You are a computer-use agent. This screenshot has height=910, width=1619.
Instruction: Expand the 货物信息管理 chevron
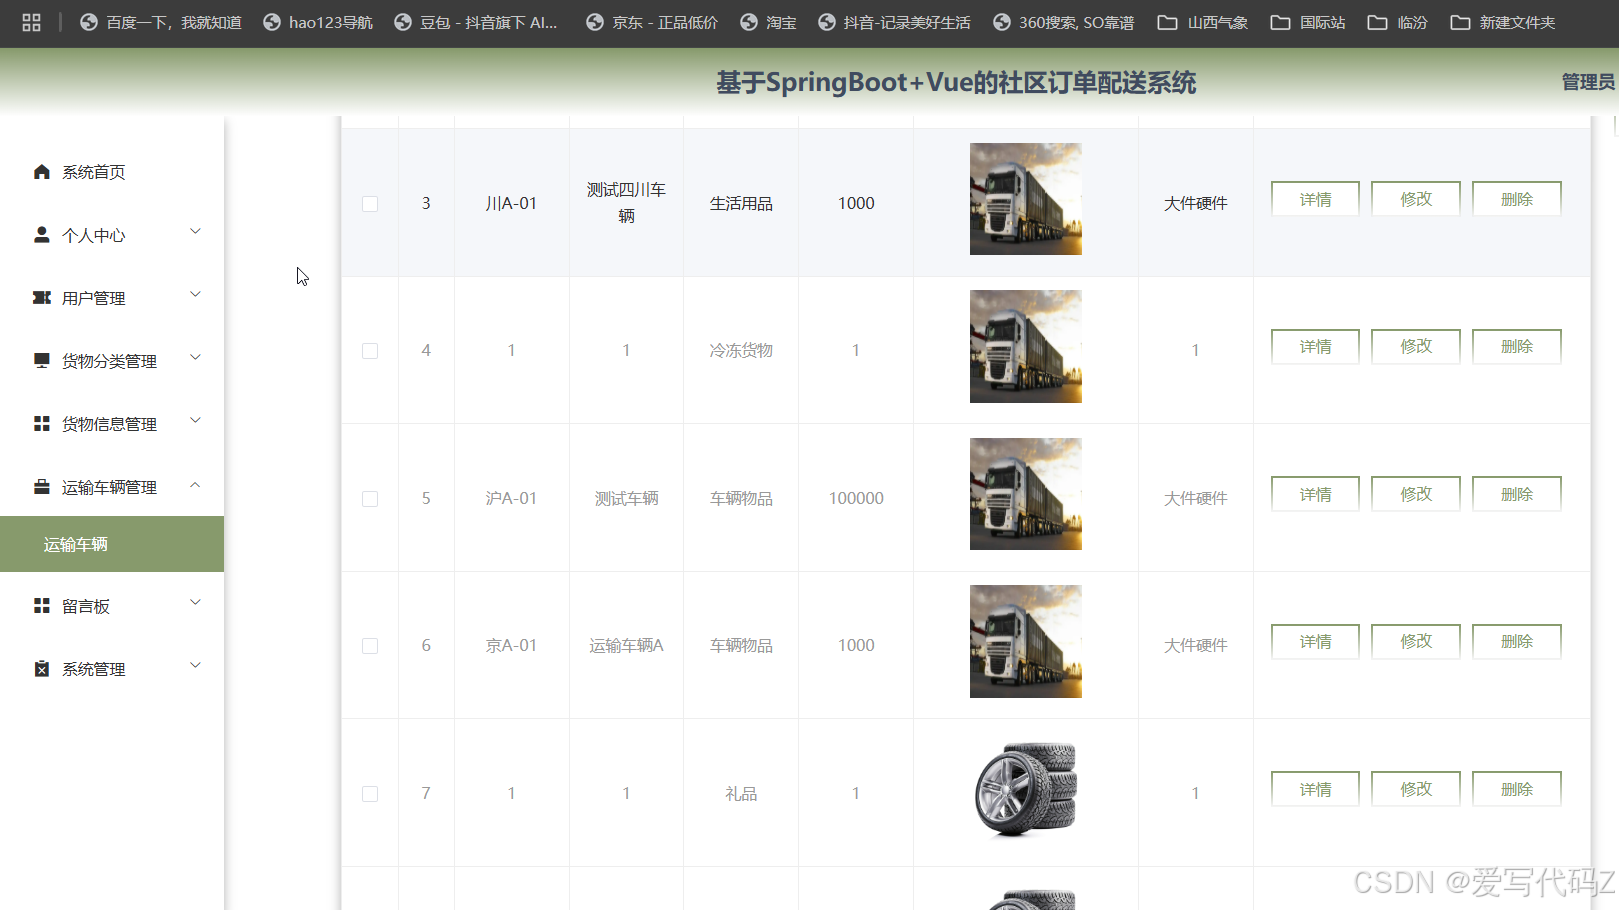pyautogui.click(x=196, y=421)
